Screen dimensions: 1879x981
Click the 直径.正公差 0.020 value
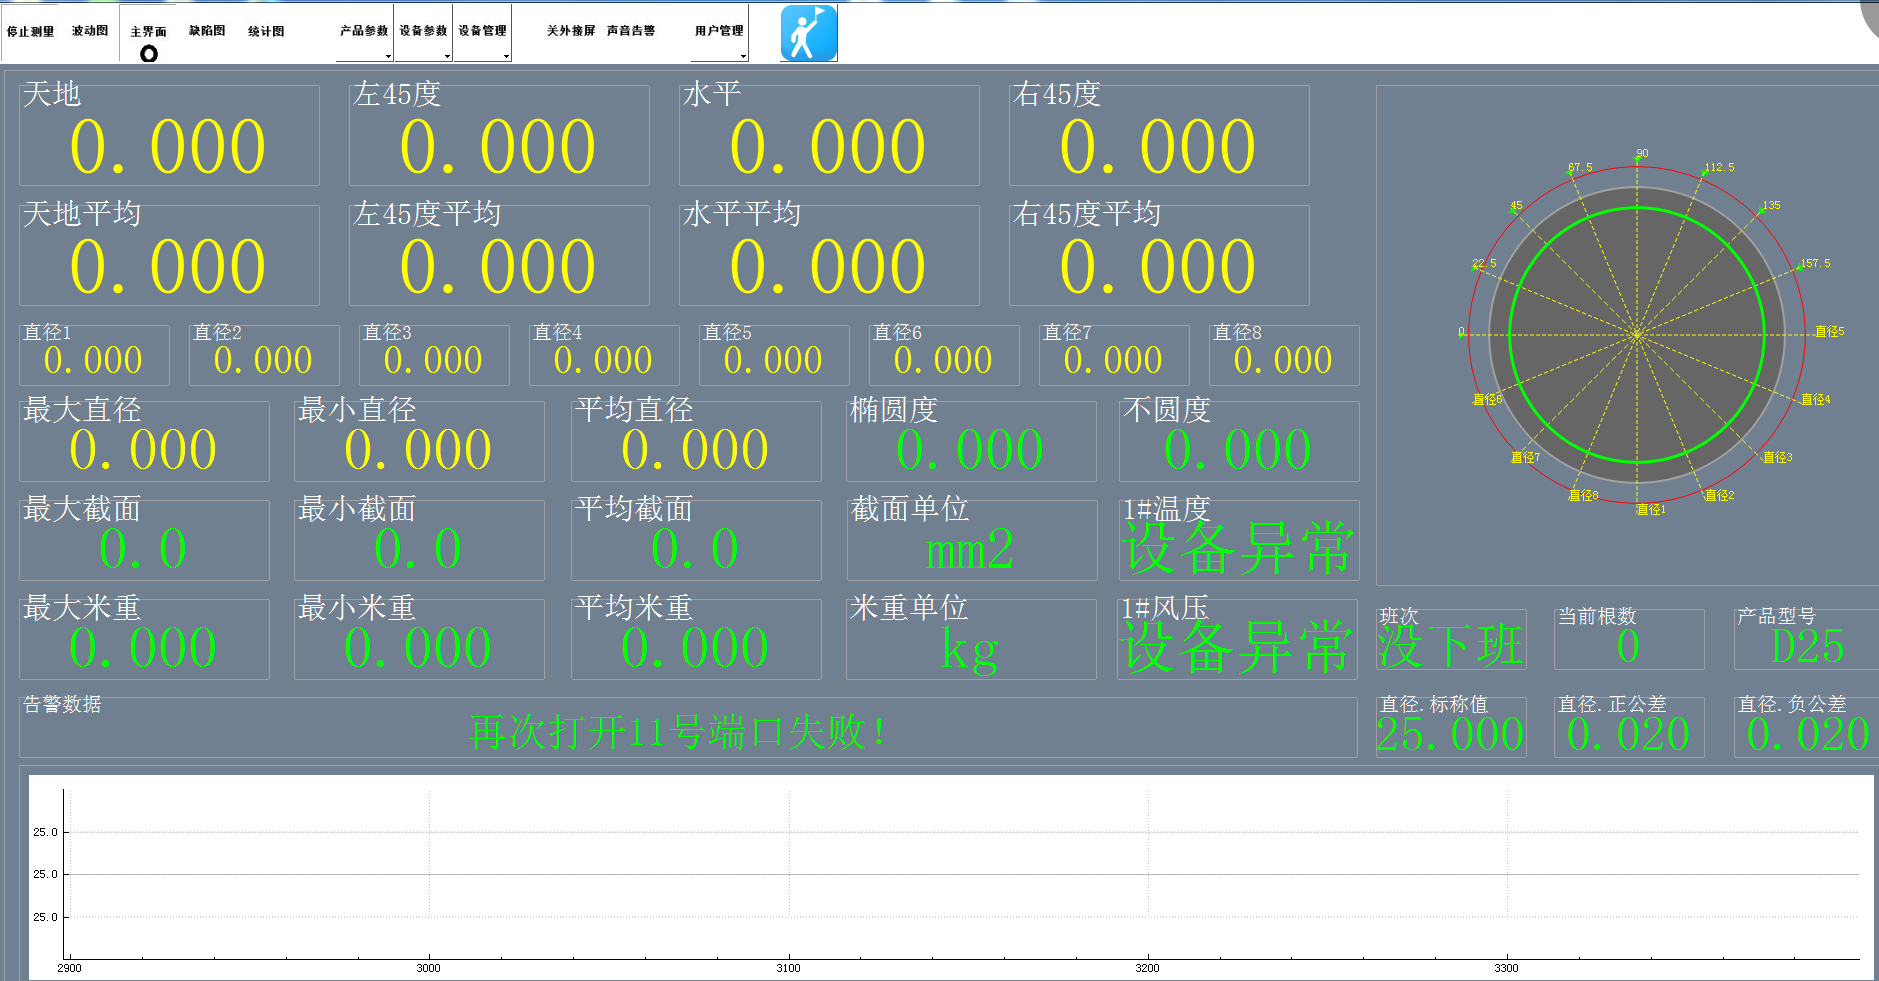coord(1628,735)
